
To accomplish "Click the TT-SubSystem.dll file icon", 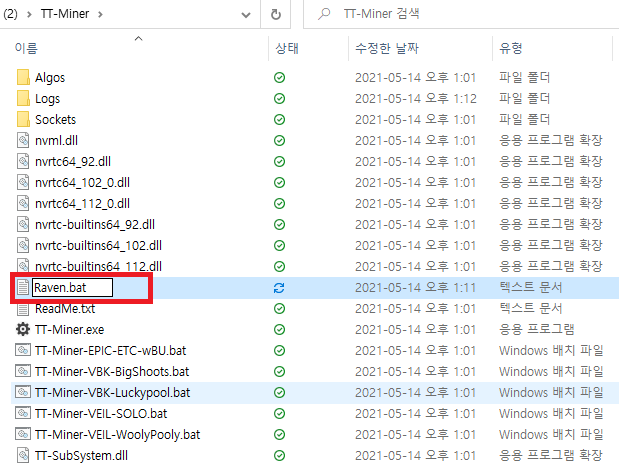I will pyautogui.click(x=23, y=455).
